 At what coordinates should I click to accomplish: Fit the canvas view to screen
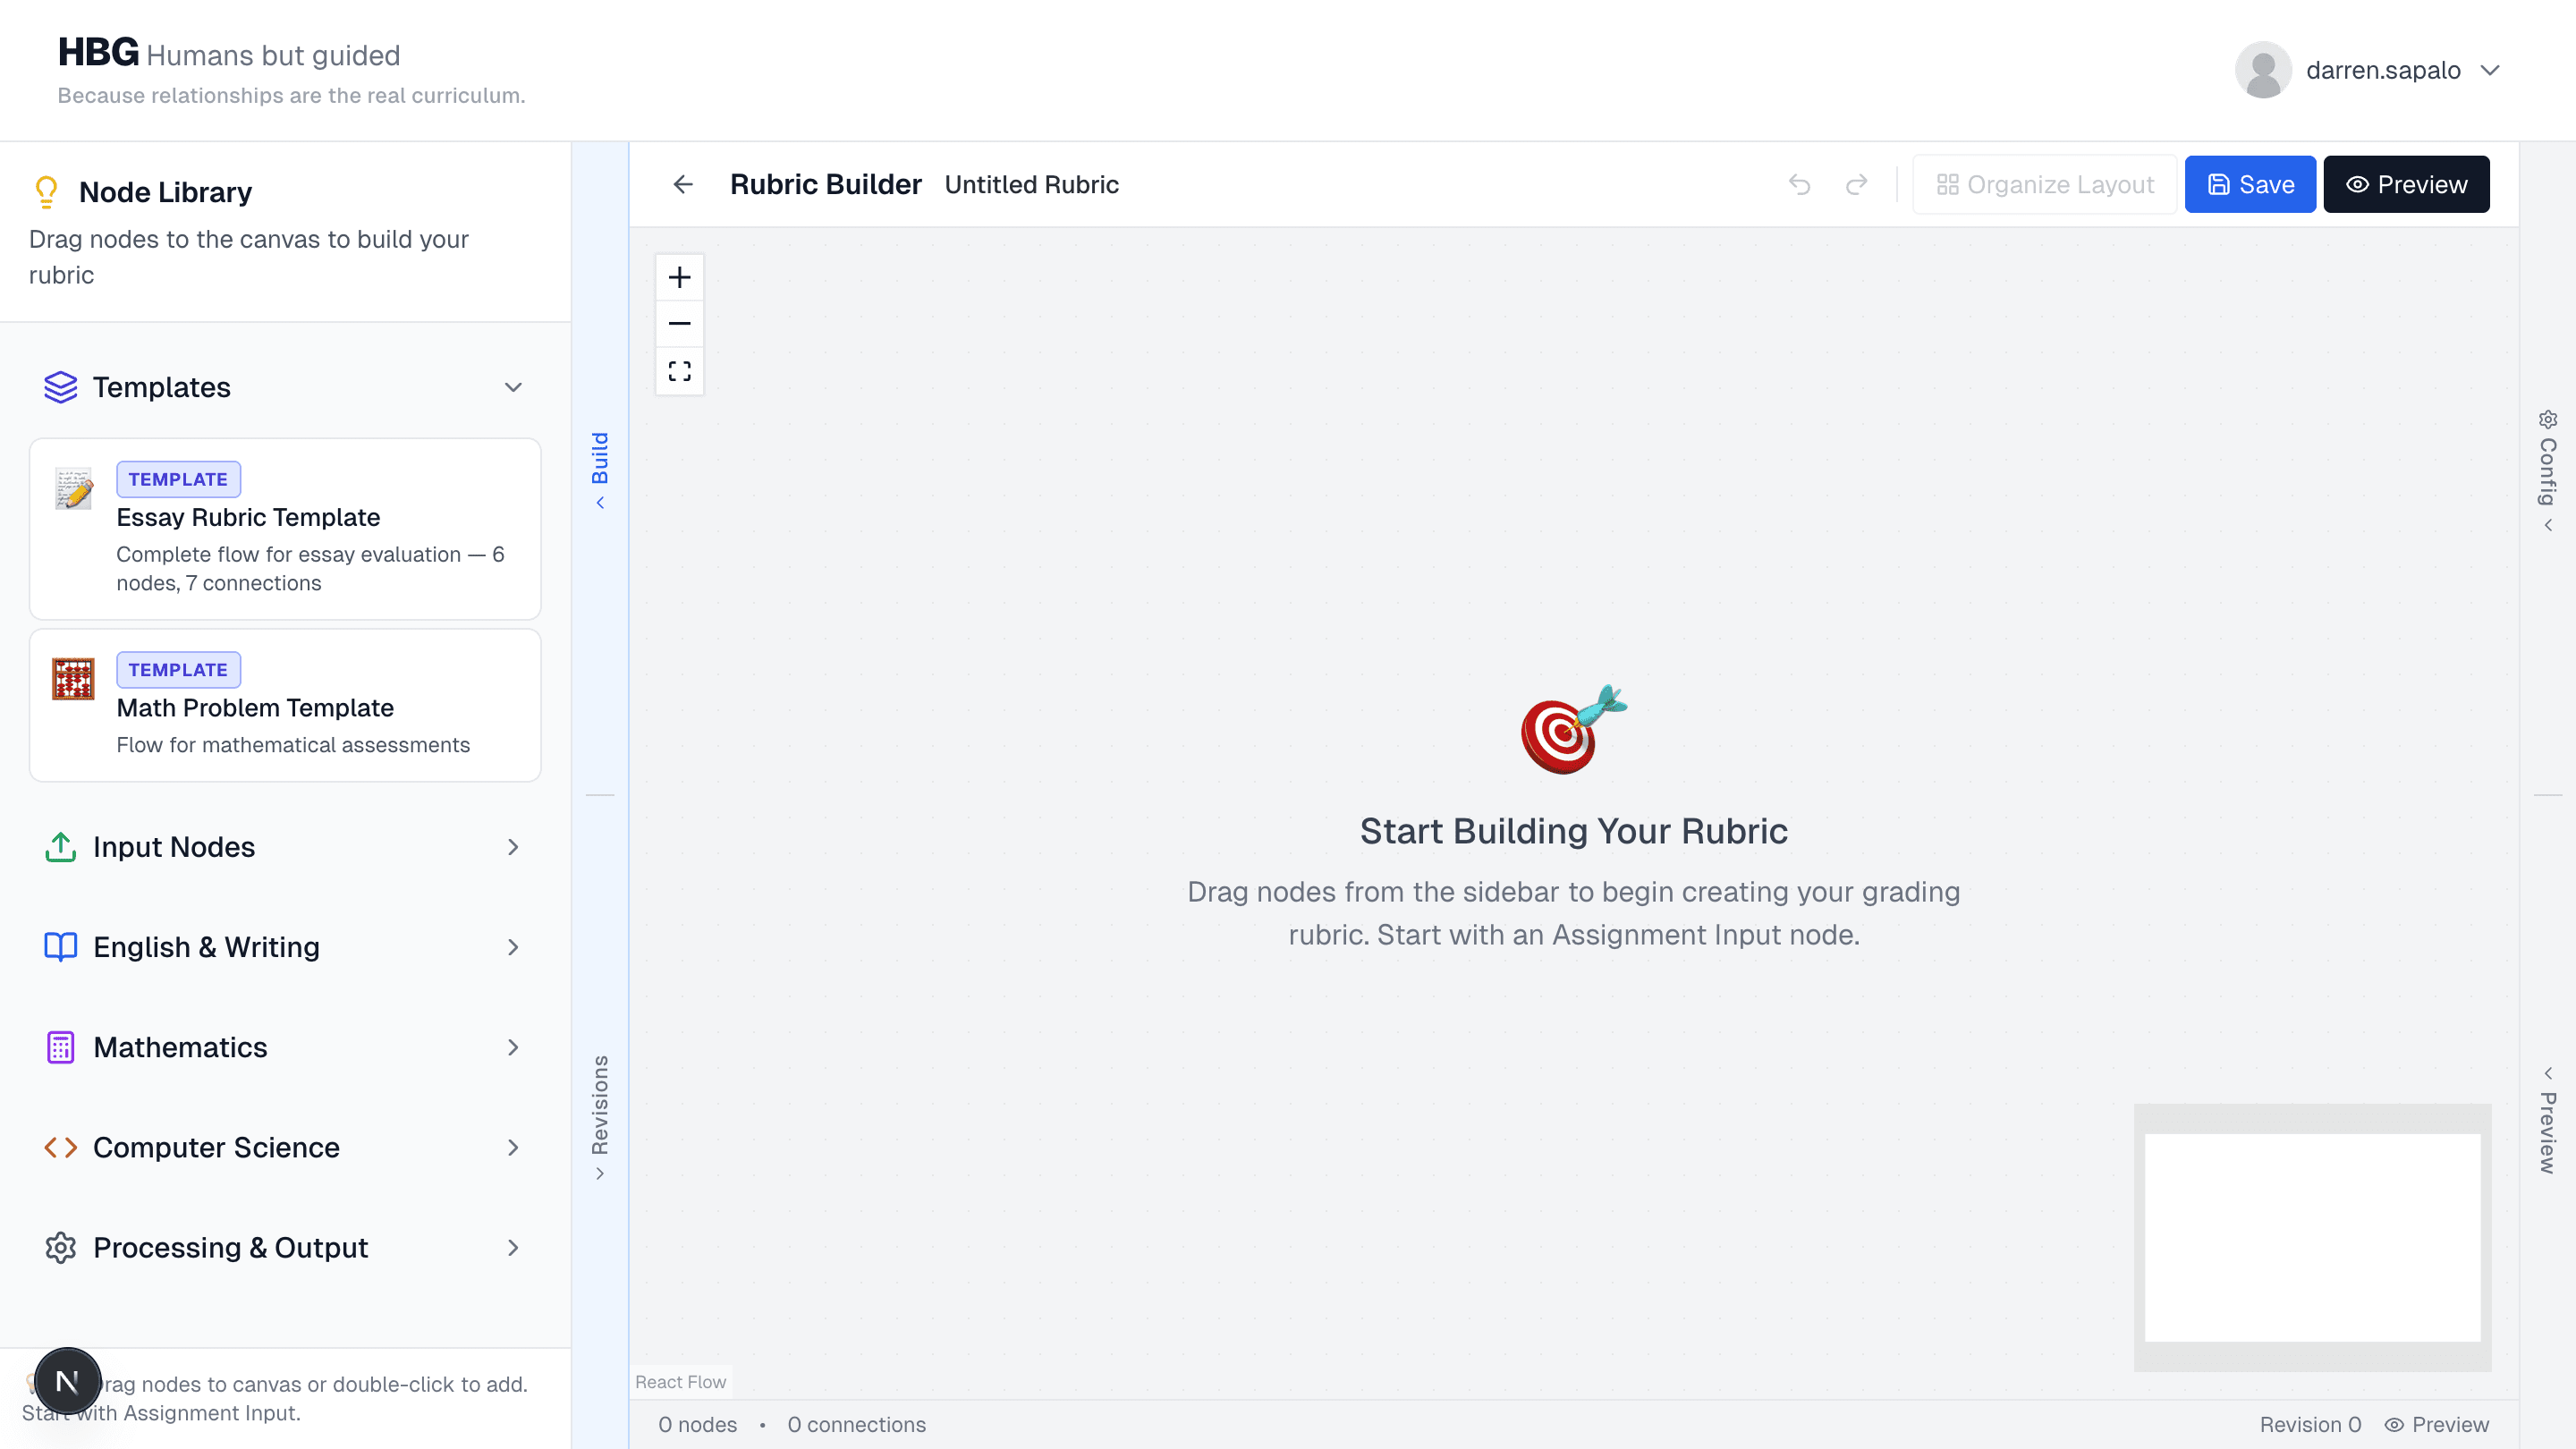[679, 370]
